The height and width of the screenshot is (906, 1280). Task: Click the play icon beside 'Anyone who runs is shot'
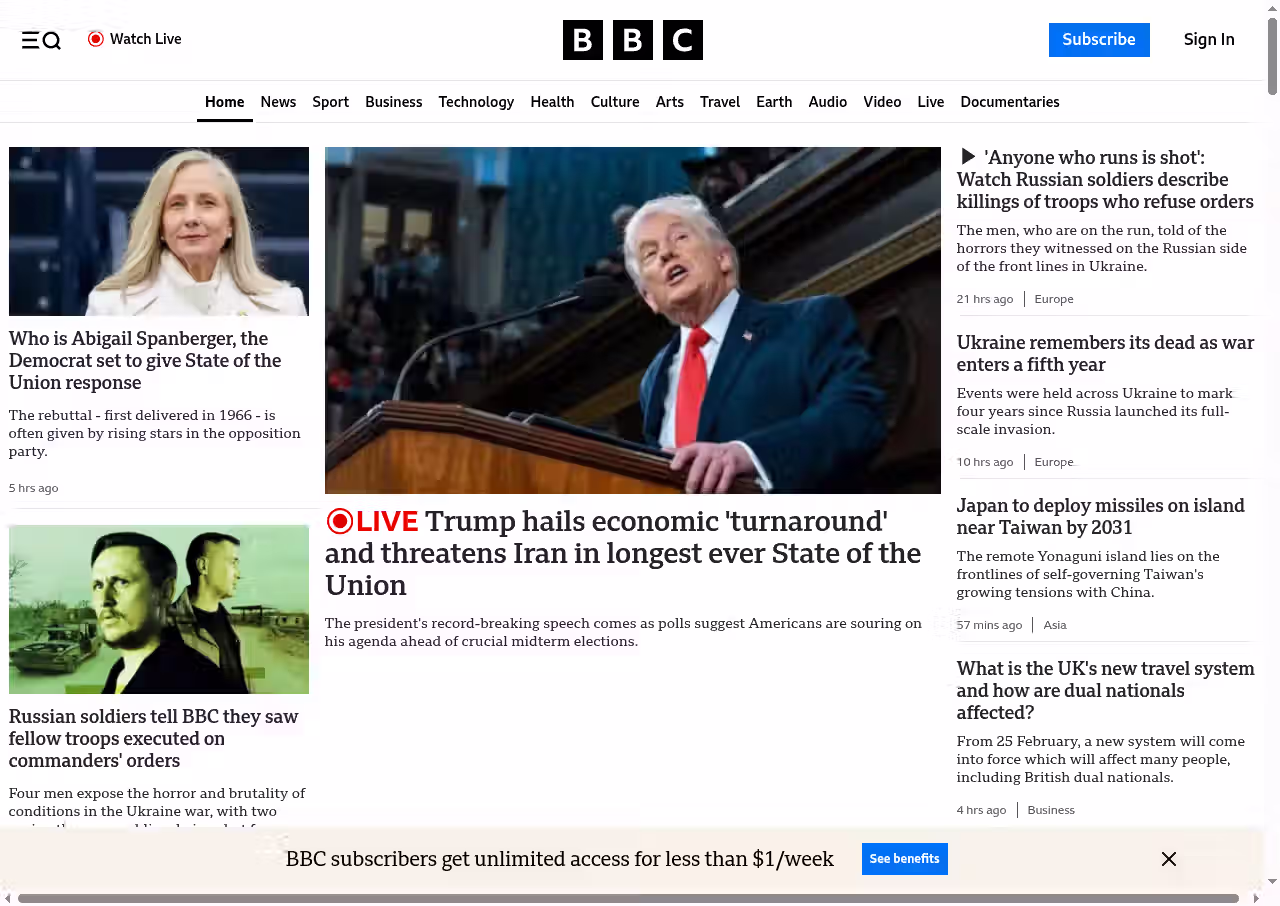click(967, 157)
